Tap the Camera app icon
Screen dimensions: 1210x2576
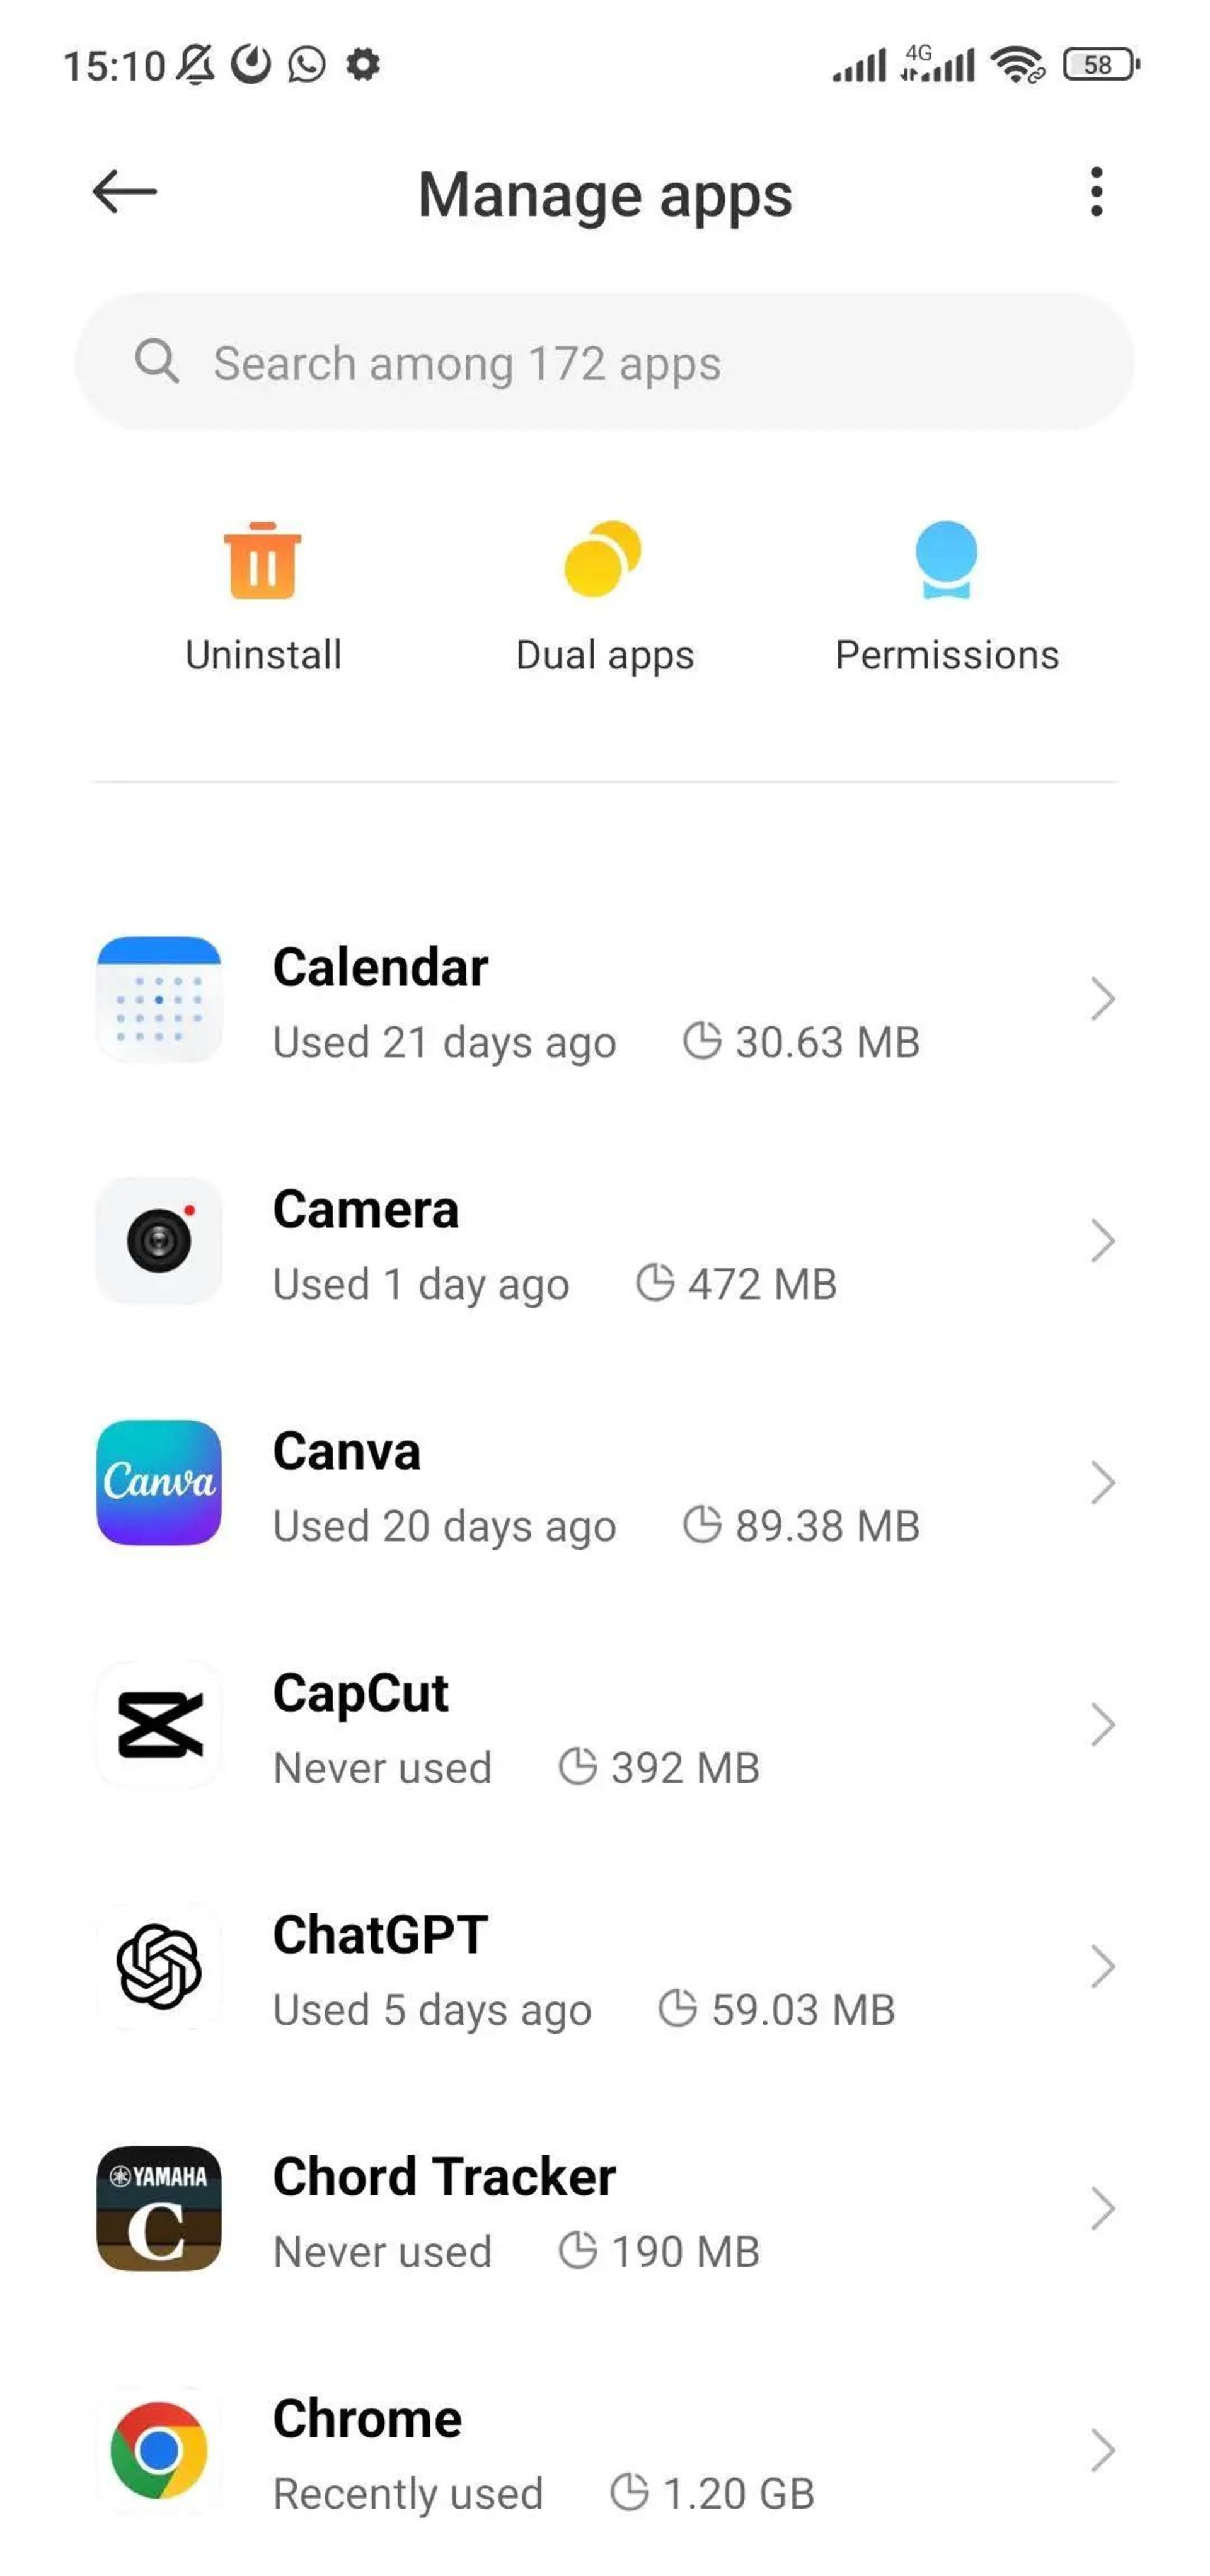tap(159, 1240)
